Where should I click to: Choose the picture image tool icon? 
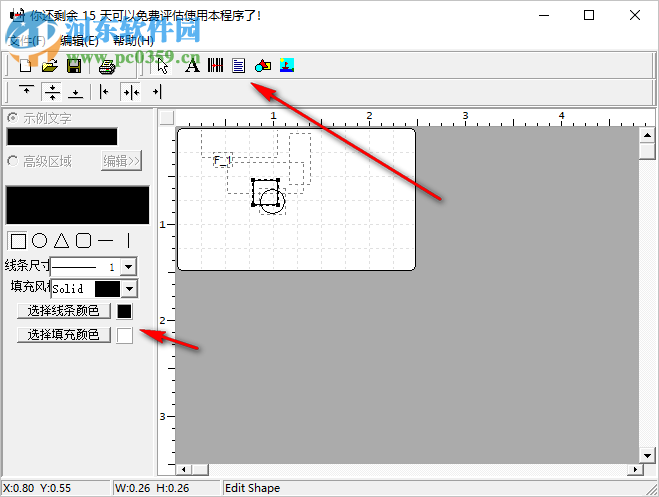(287, 65)
